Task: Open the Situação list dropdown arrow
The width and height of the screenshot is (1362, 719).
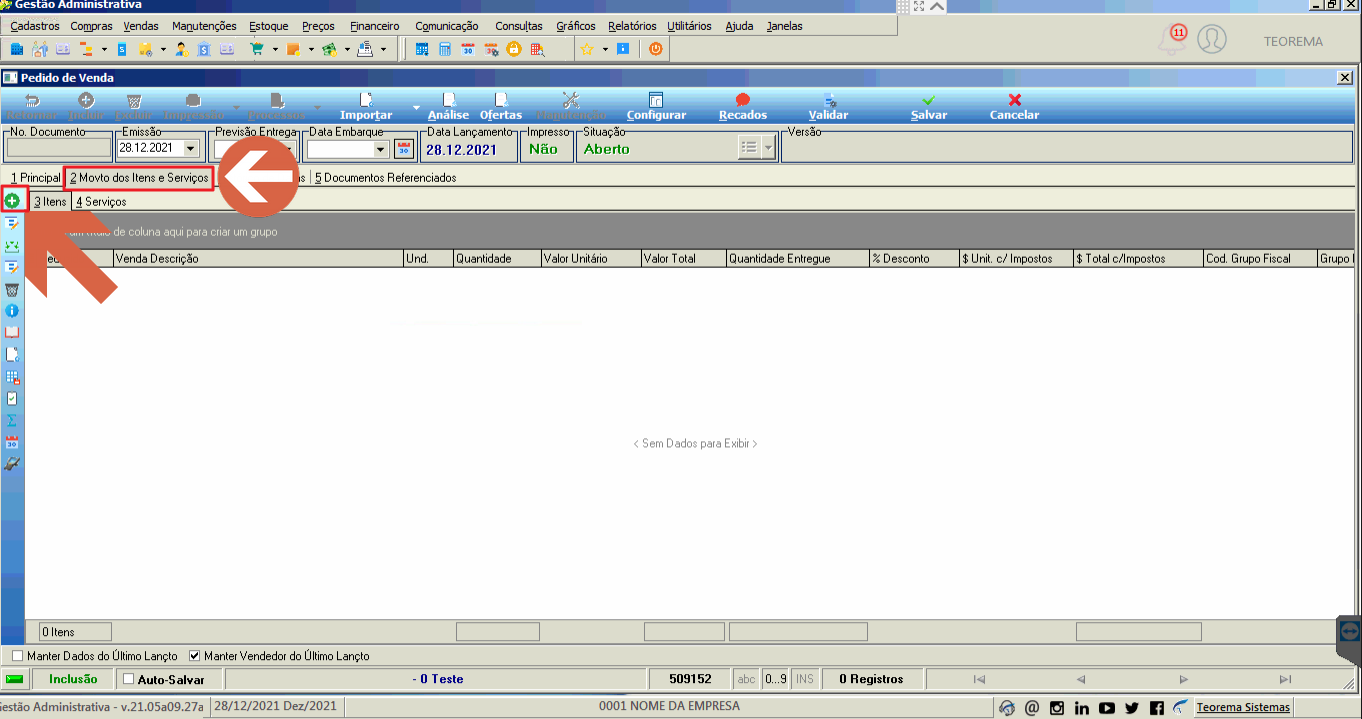Action: tap(768, 148)
